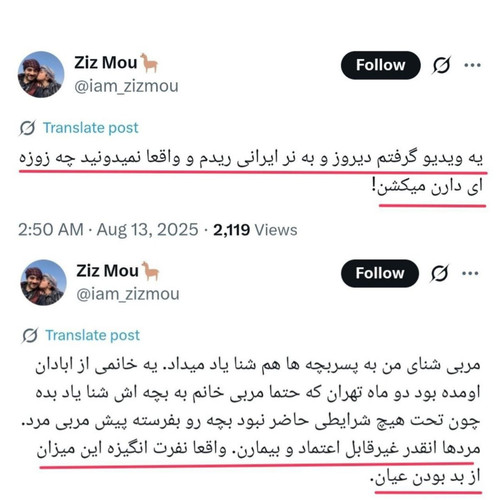Click the Grok icon on first post
Screen dimensions: 500x500
(x=441, y=65)
